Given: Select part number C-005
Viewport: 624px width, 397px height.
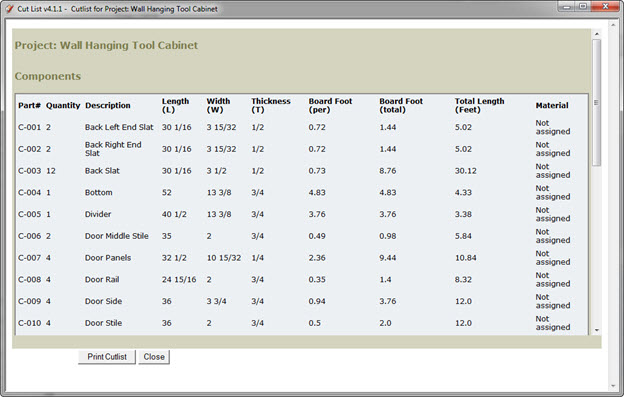Looking at the screenshot, I should 29,214.
